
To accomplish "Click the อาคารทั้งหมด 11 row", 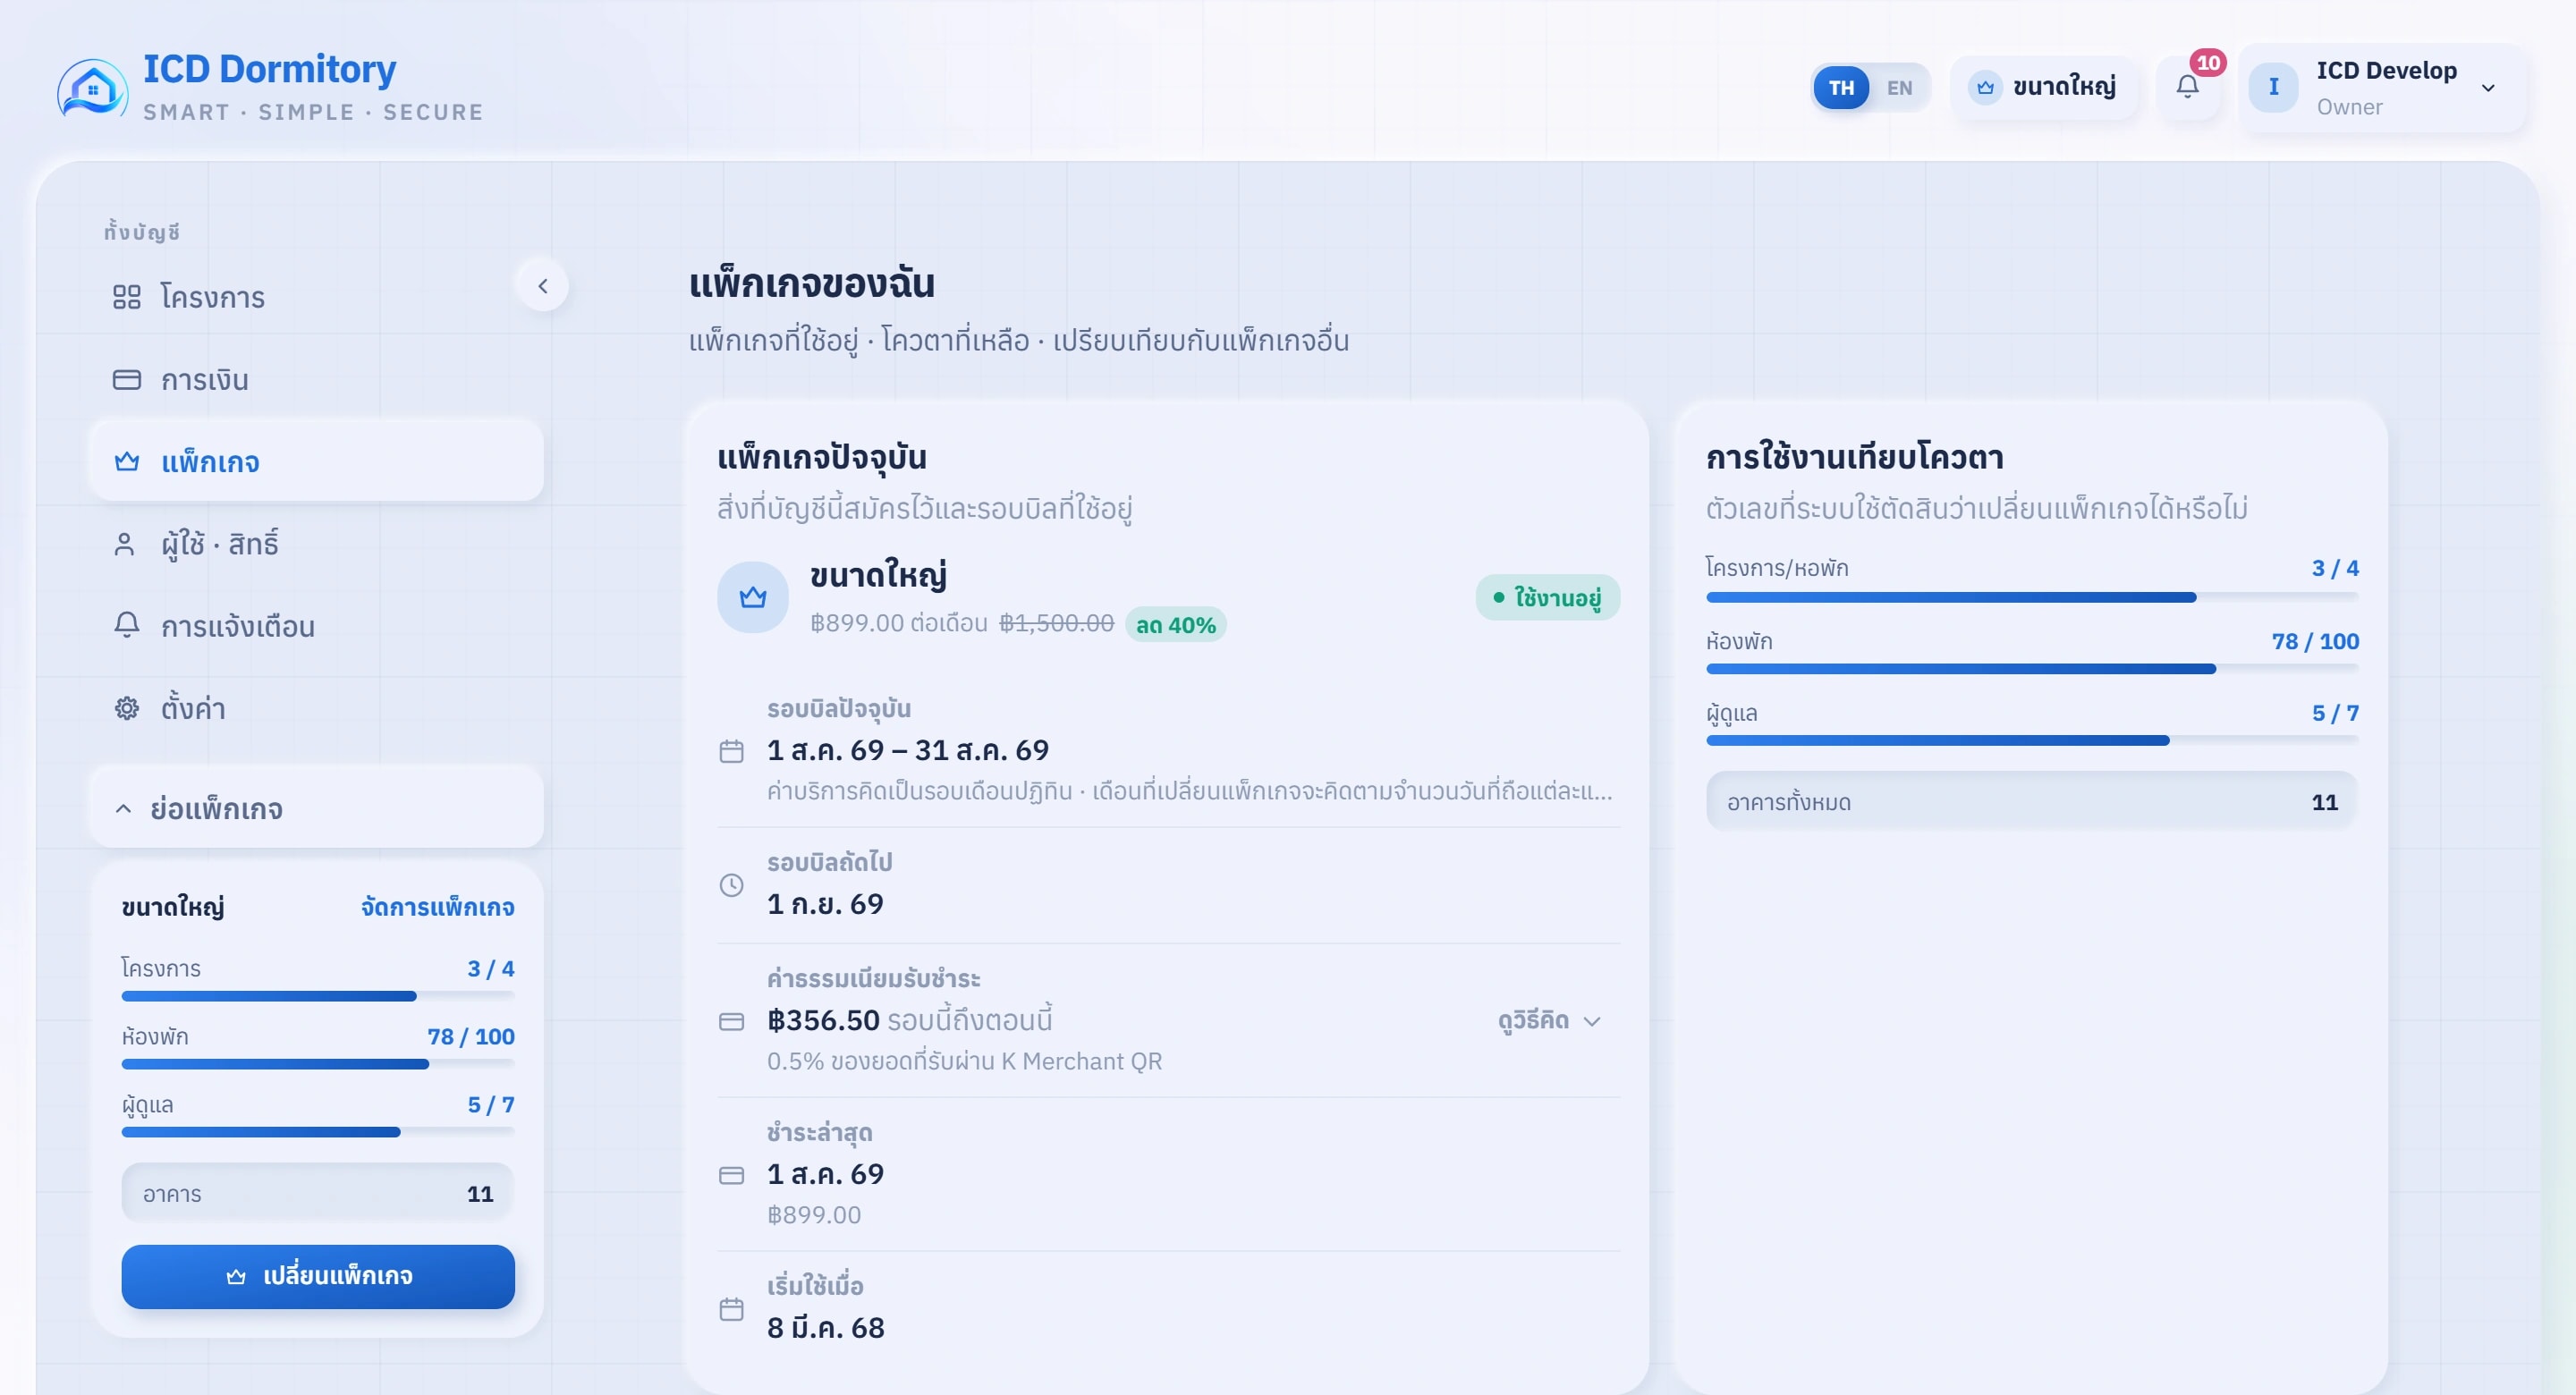I will pos(2031,802).
